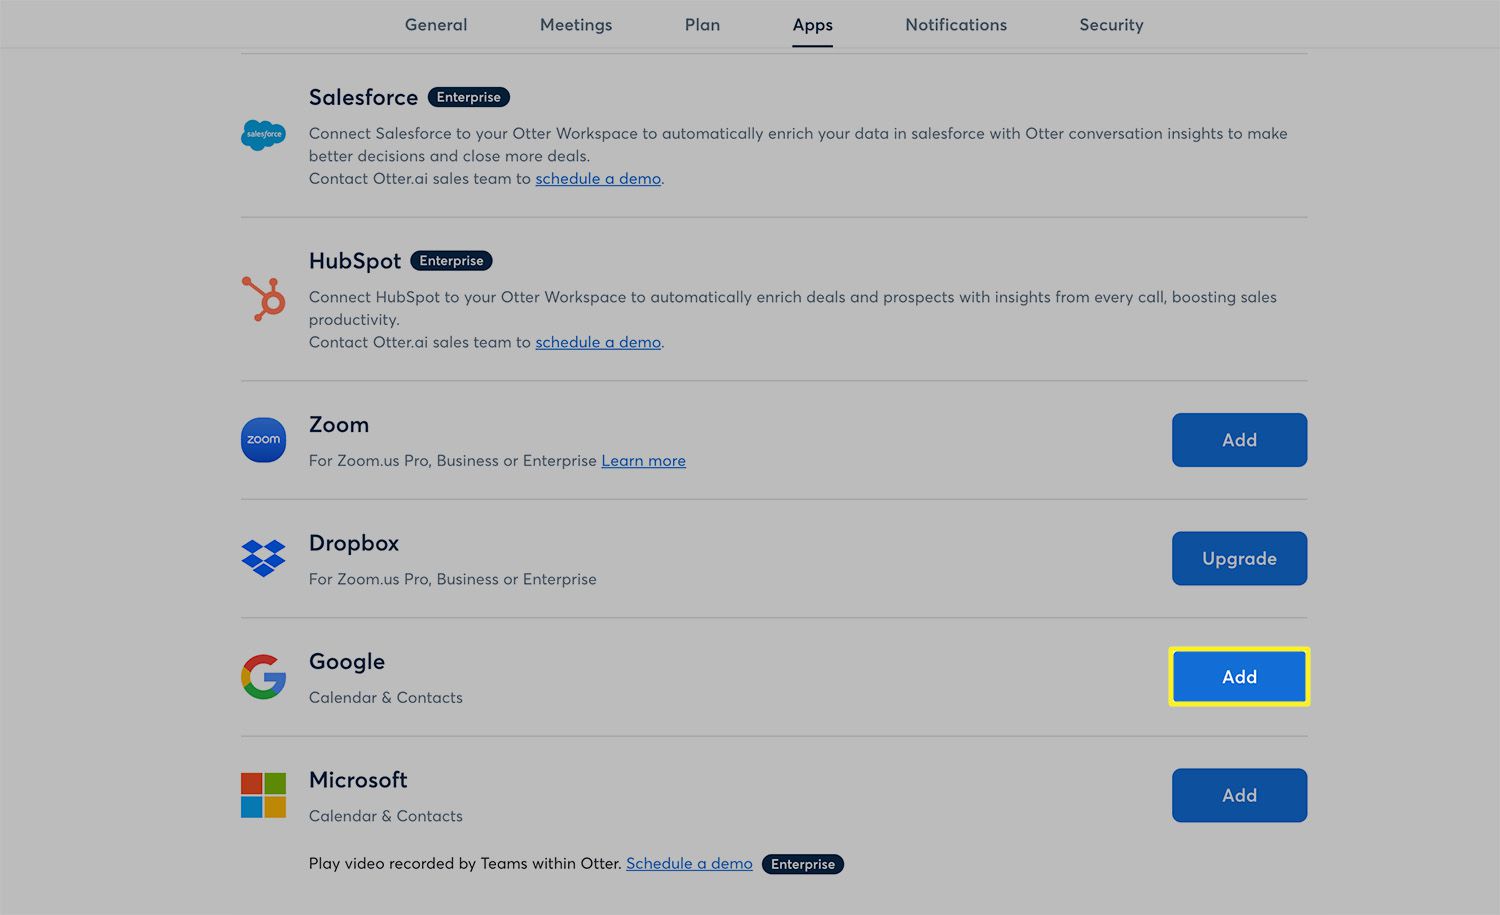Click the Microsoft four-square logo icon
This screenshot has height=915, width=1500.
pyautogui.click(x=263, y=795)
